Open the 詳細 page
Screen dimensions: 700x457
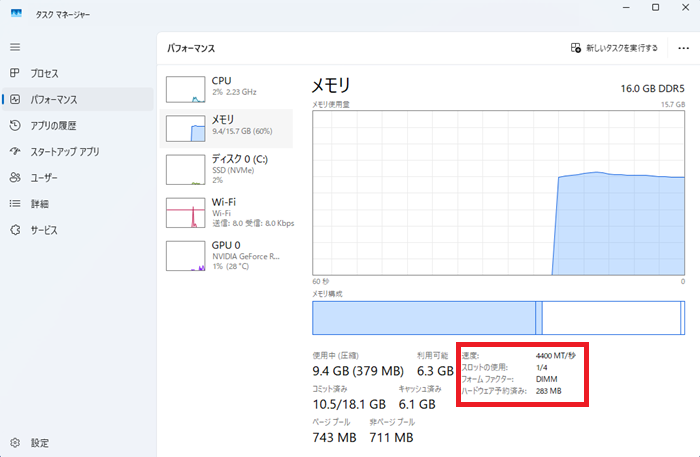pos(78,204)
